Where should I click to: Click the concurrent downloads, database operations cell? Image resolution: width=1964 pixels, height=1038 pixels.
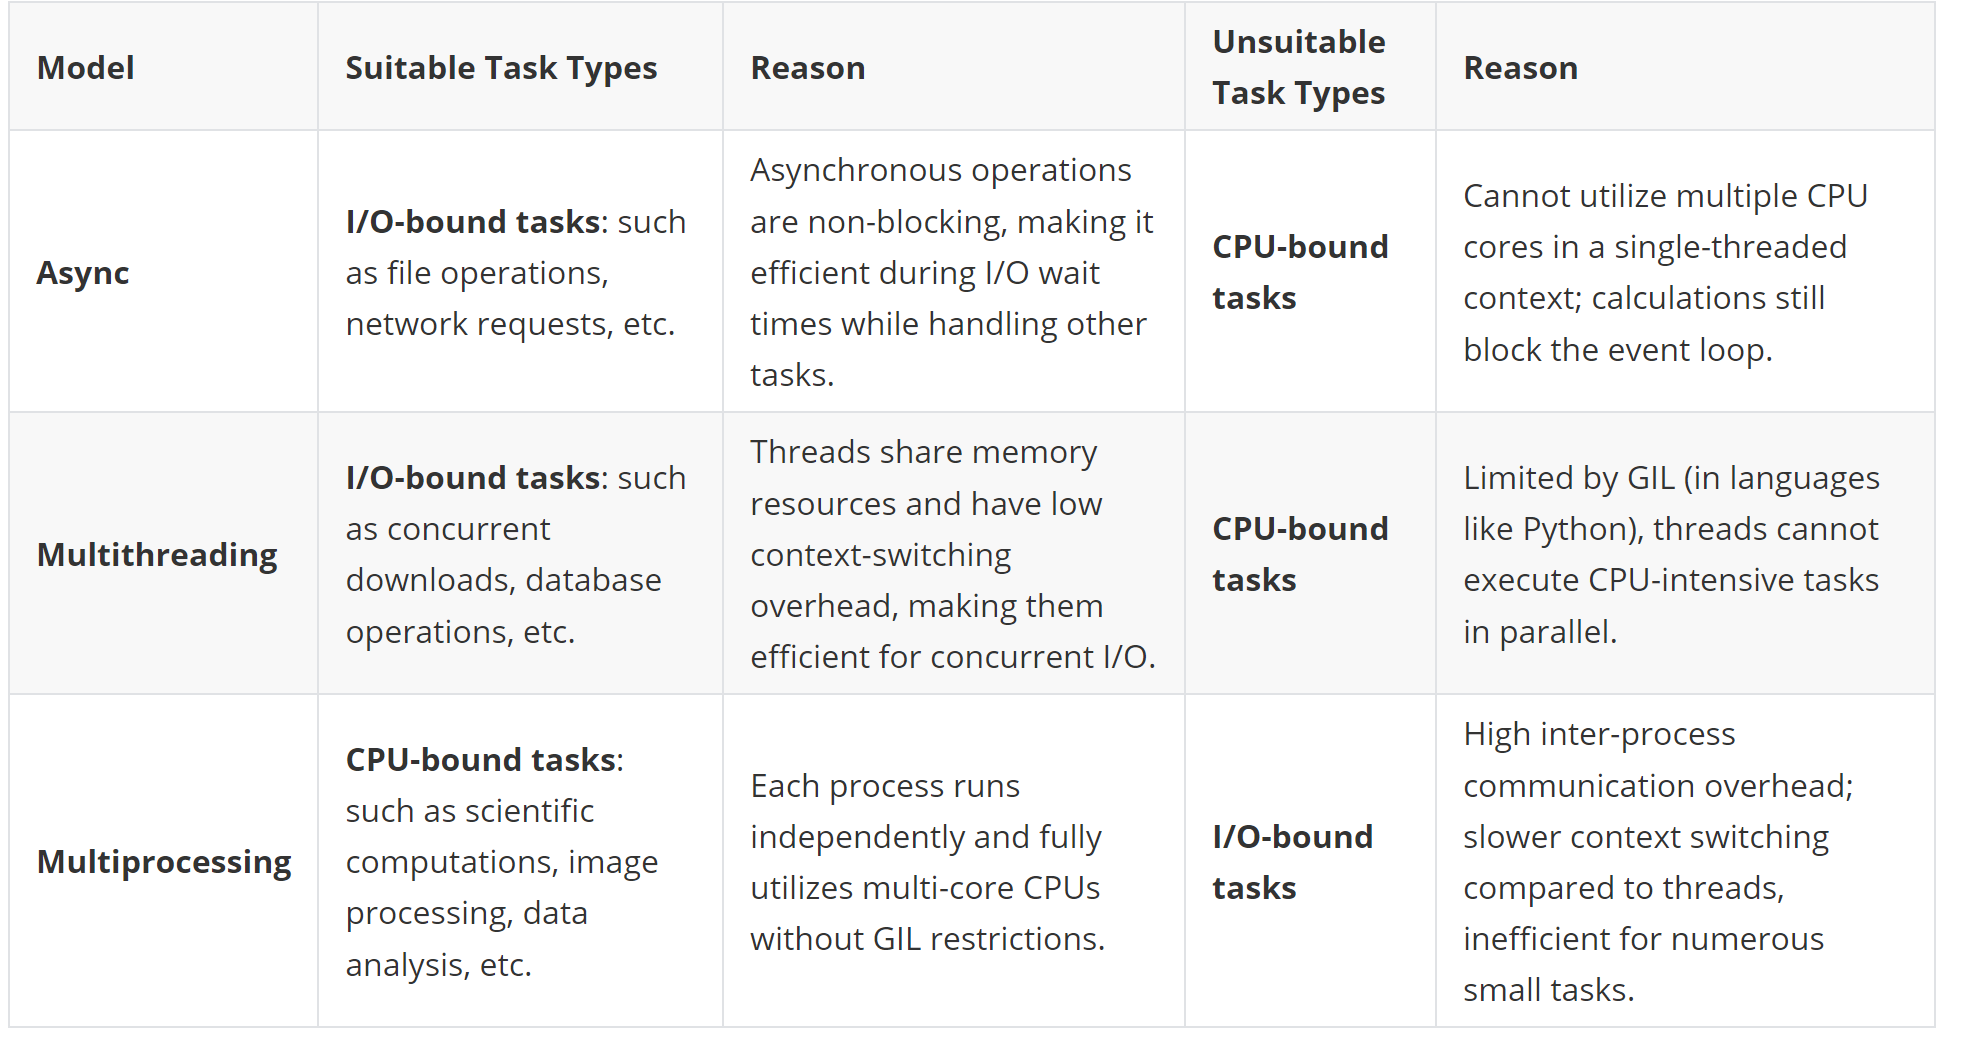(x=520, y=554)
